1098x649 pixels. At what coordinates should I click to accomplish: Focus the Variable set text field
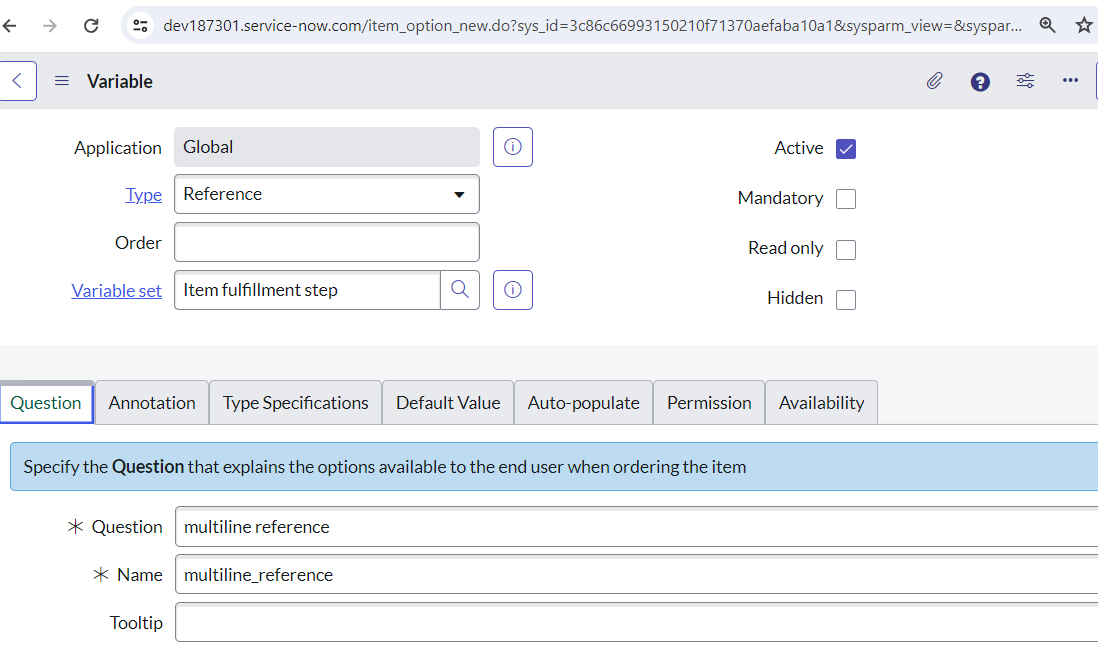point(307,290)
